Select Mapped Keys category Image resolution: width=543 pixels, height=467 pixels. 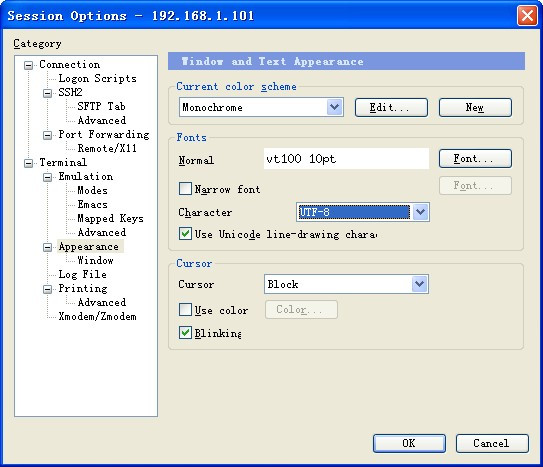[110, 218]
